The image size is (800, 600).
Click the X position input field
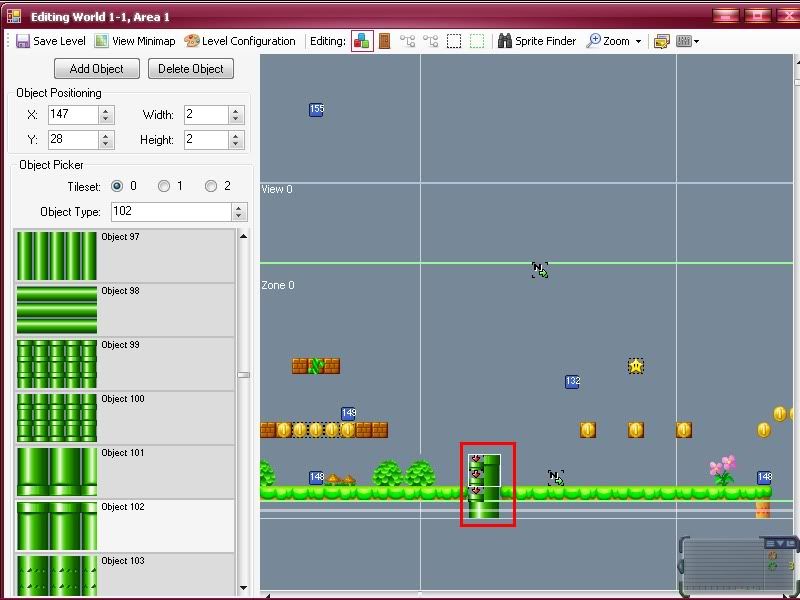click(x=73, y=115)
